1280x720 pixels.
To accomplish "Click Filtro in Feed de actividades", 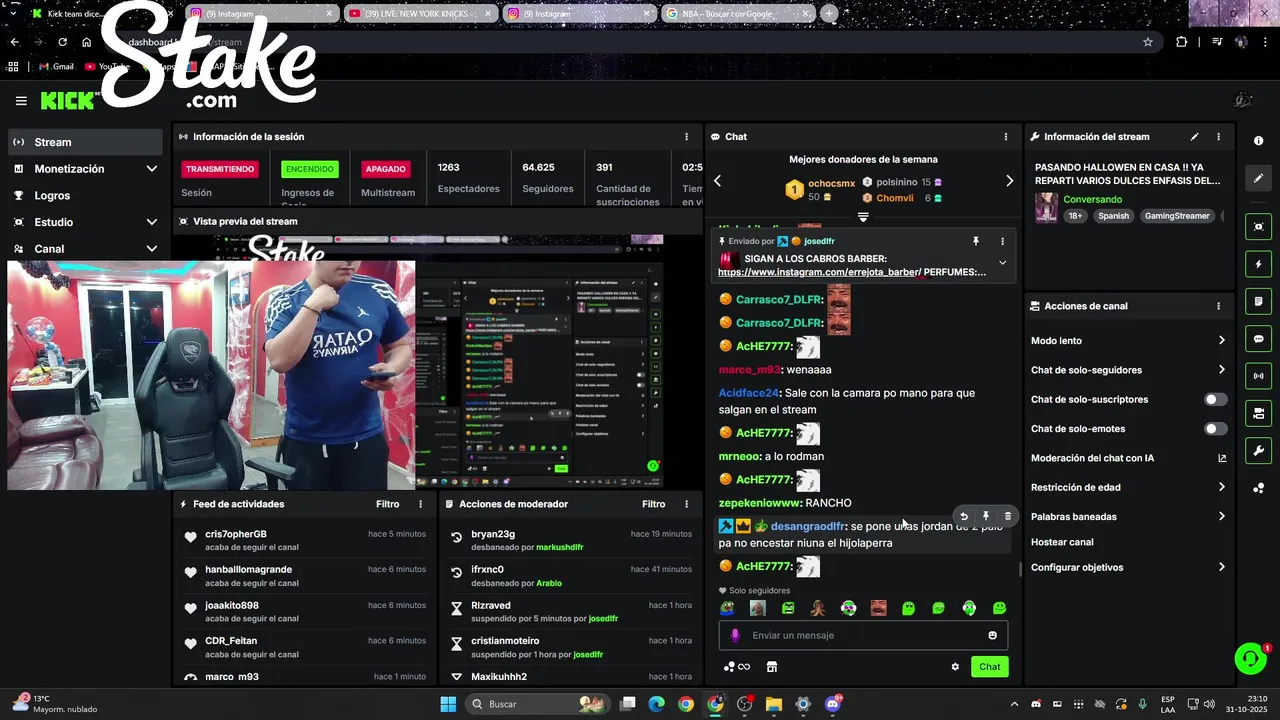I will click(x=387, y=504).
